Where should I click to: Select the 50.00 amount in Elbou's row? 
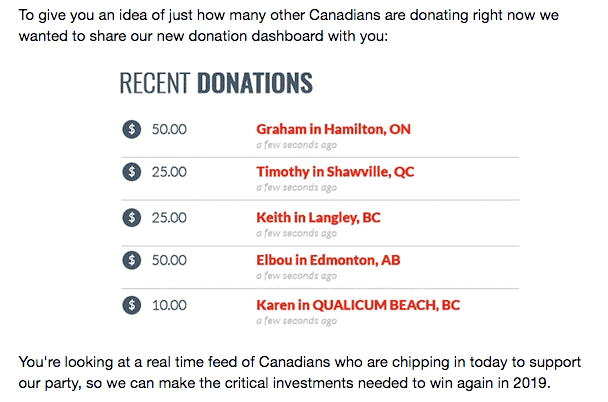pos(169,260)
